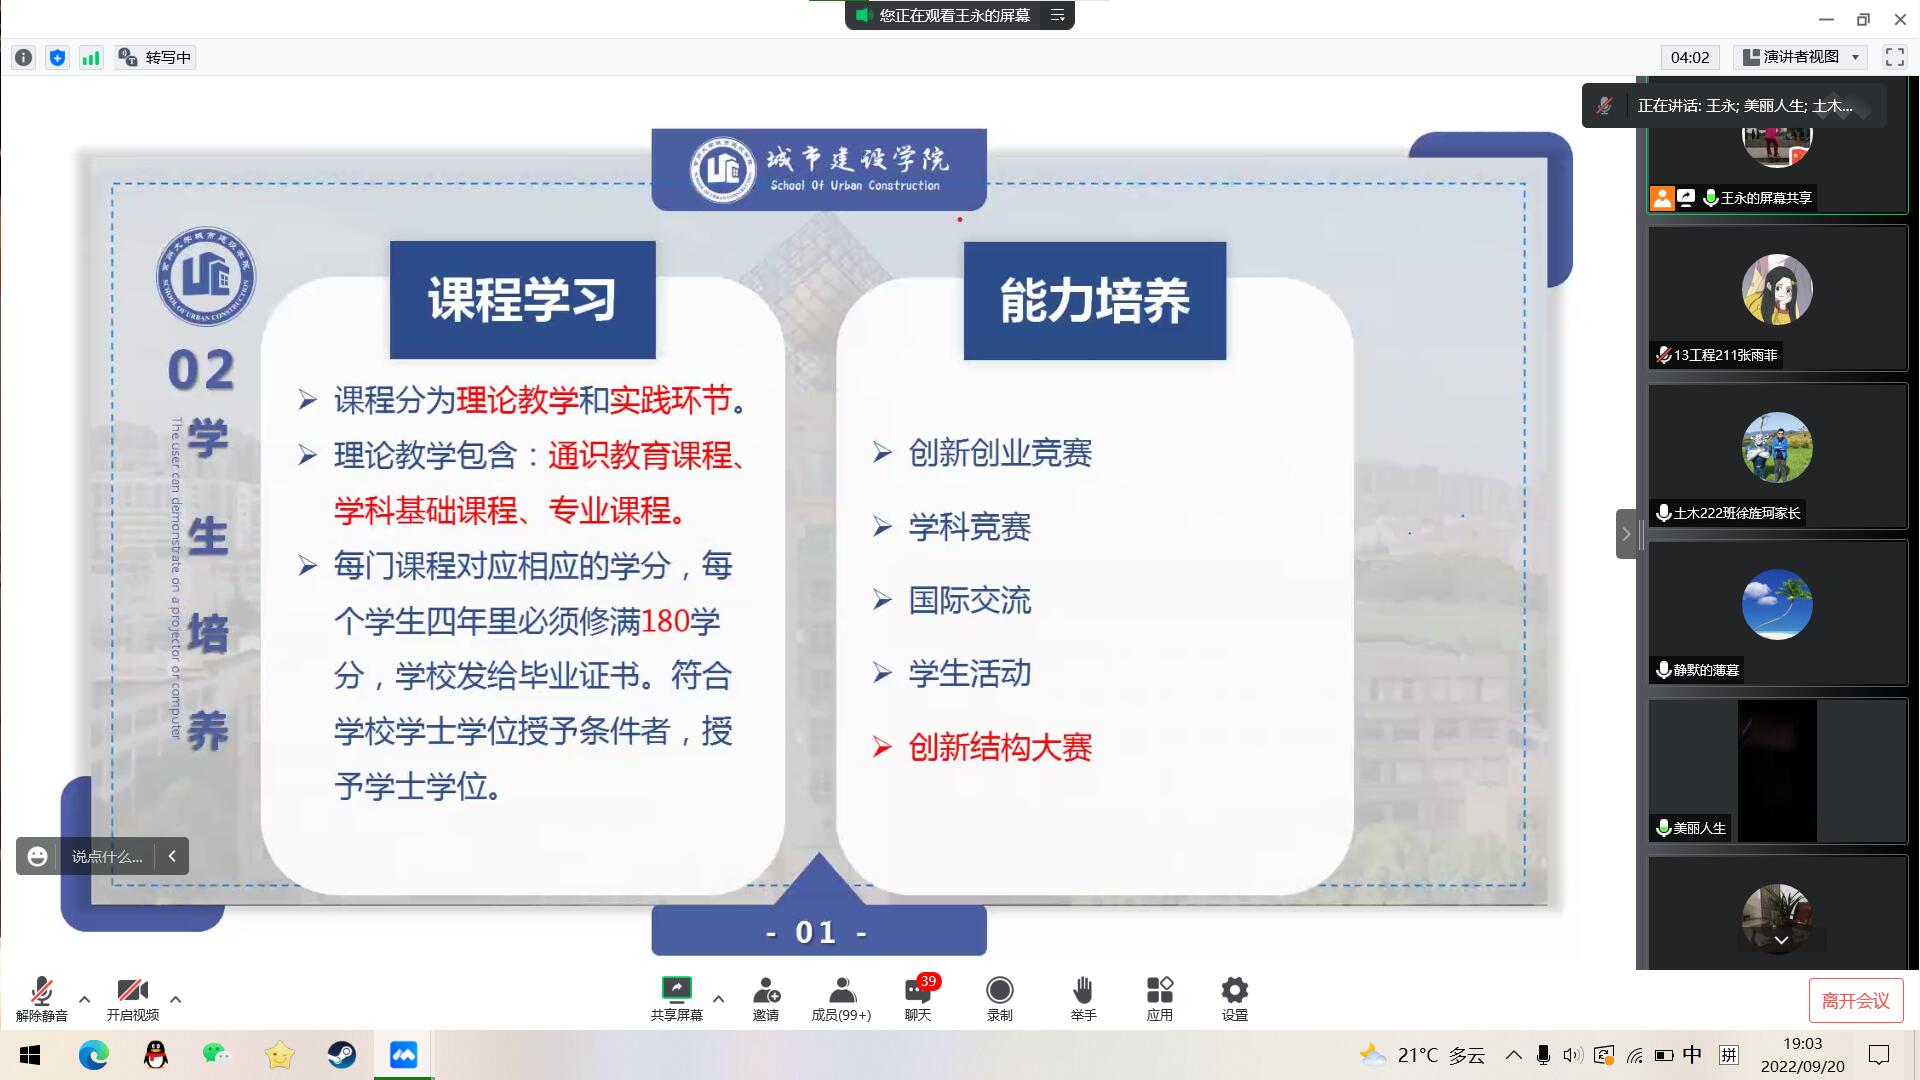Check network signal strength icon
Viewport: 1920px width, 1080px height.
(x=91, y=57)
